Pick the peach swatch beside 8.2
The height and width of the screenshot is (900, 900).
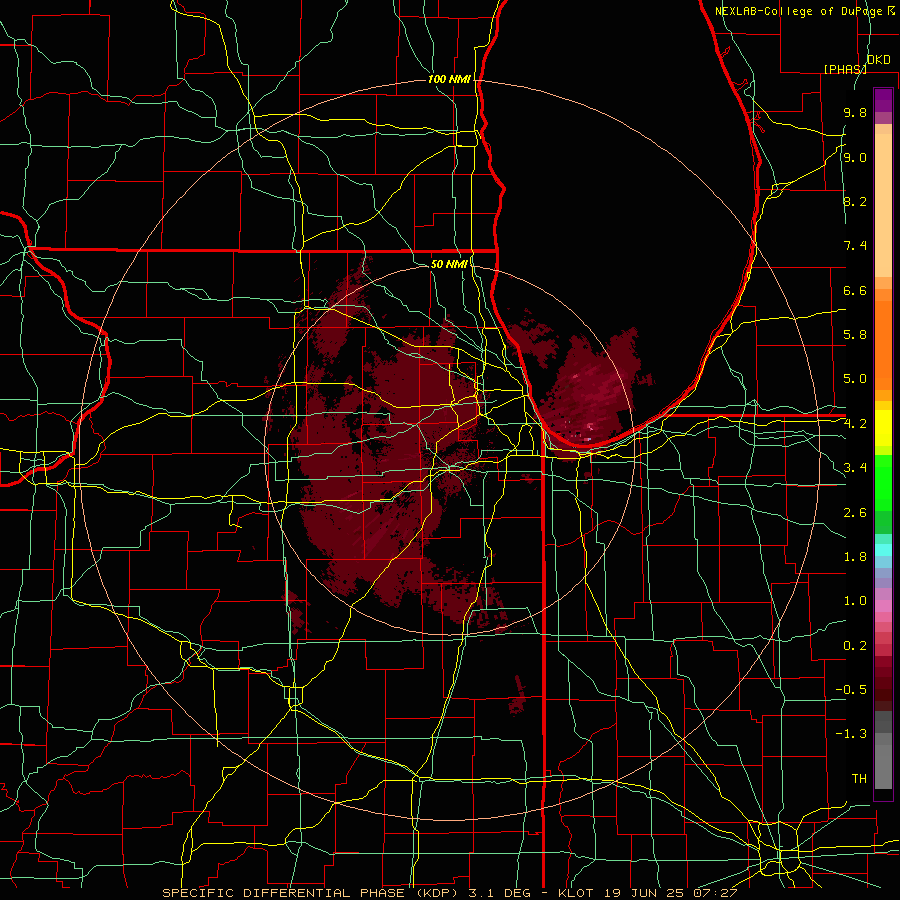[883, 205]
